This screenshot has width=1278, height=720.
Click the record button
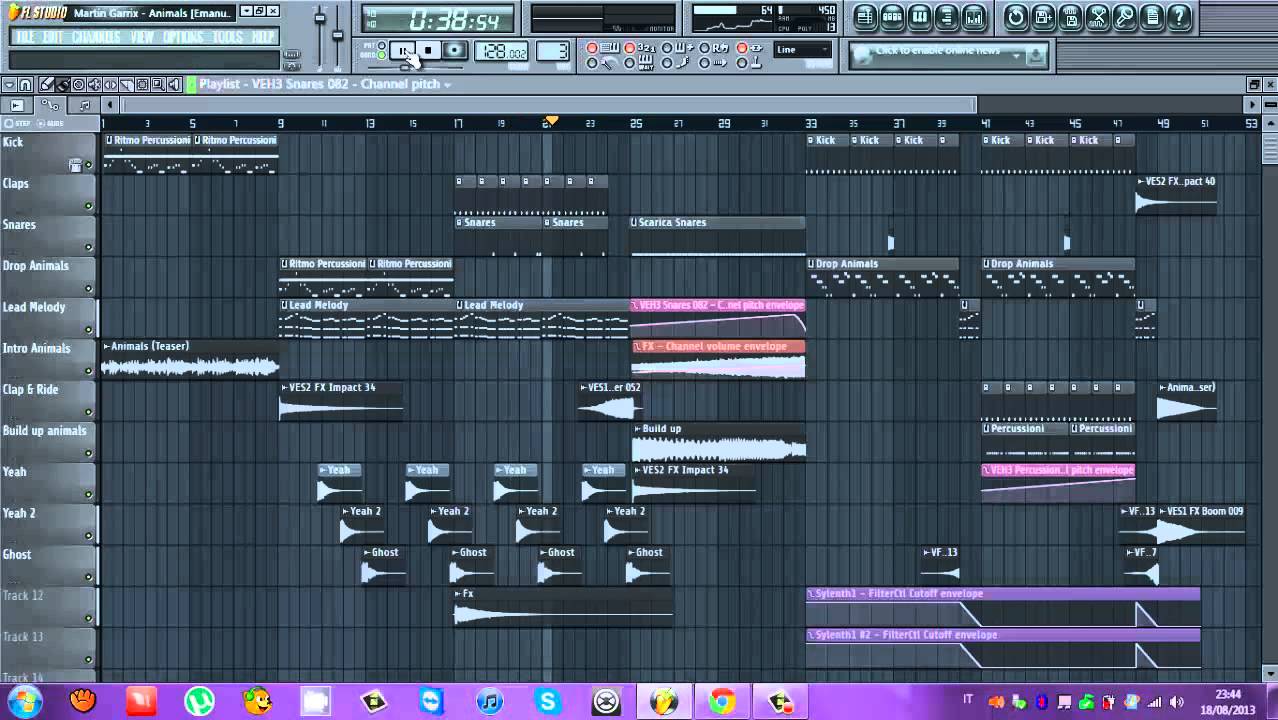(x=454, y=51)
